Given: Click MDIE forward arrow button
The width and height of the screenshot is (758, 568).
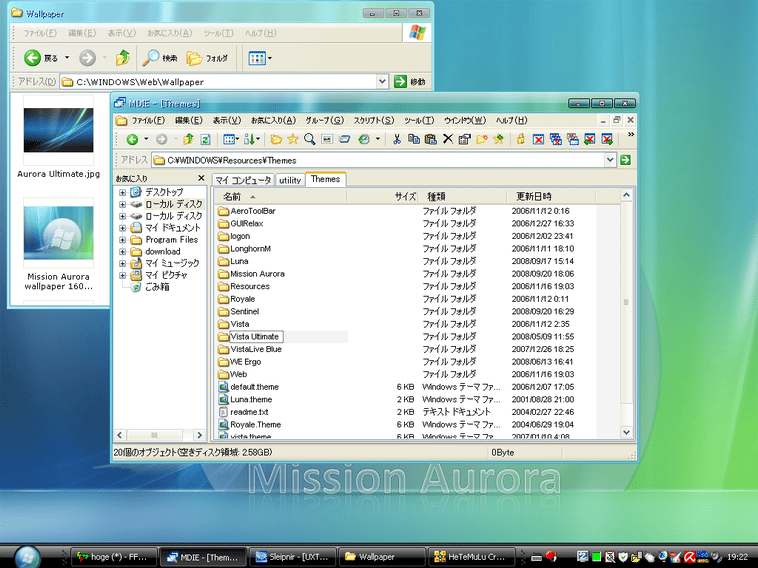Looking at the screenshot, I should pyautogui.click(x=161, y=140).
